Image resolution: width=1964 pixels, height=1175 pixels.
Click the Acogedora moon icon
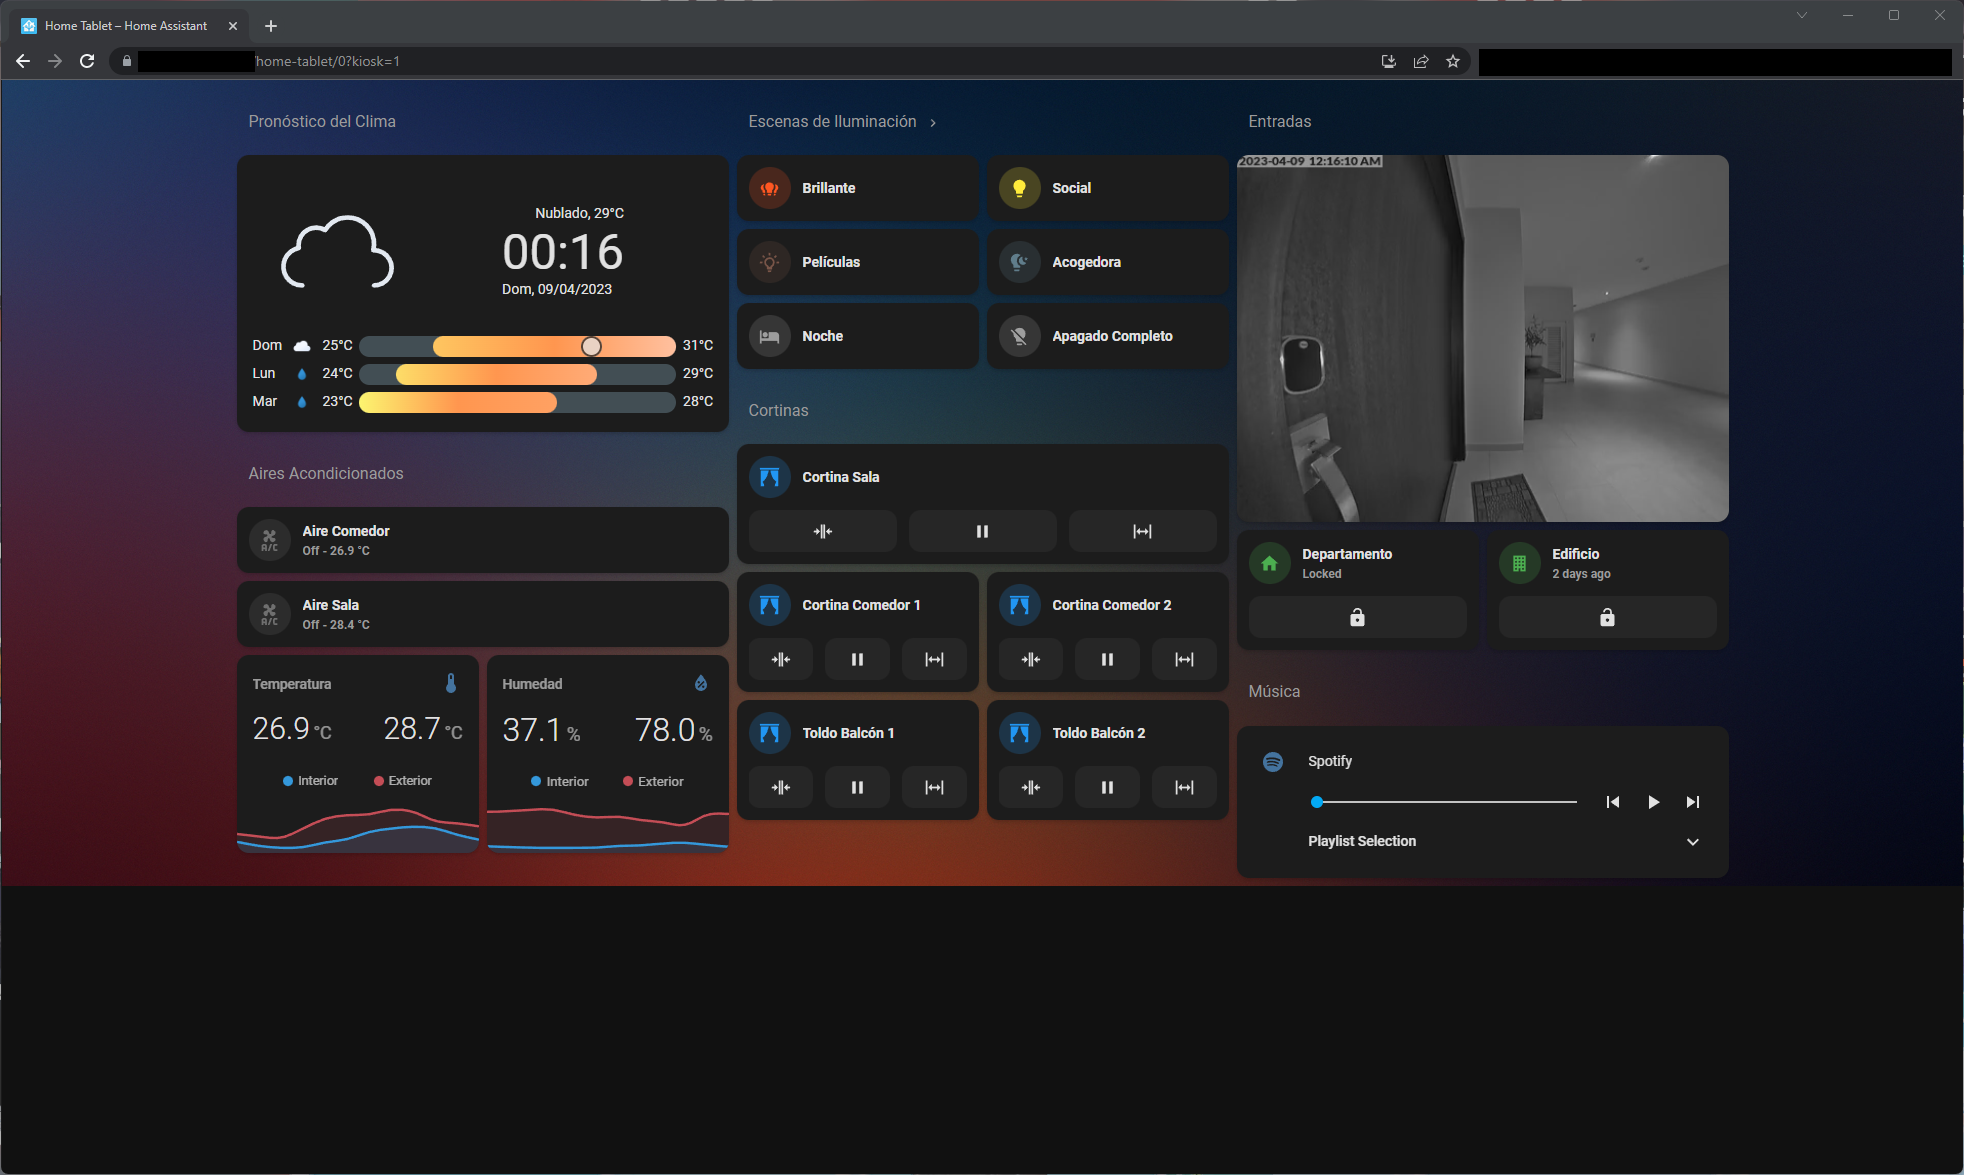coord(1020,262)
